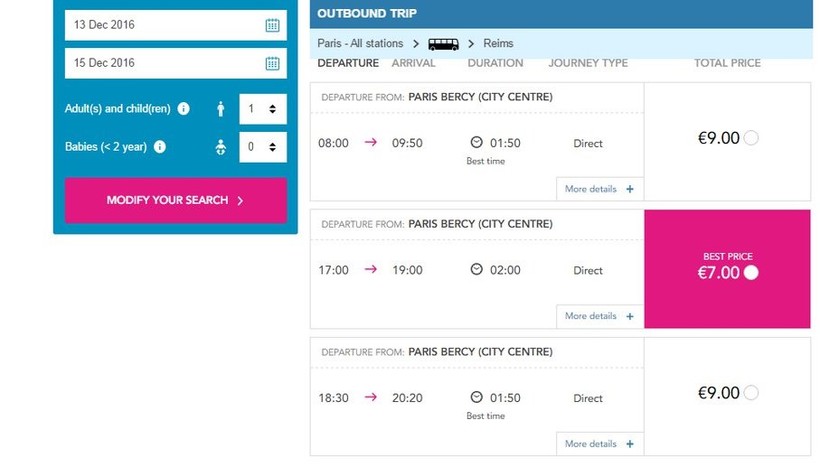This screenshot has height=467, width=820.
Task: Open the adults and children count dropdown
Action: point(263,109)
